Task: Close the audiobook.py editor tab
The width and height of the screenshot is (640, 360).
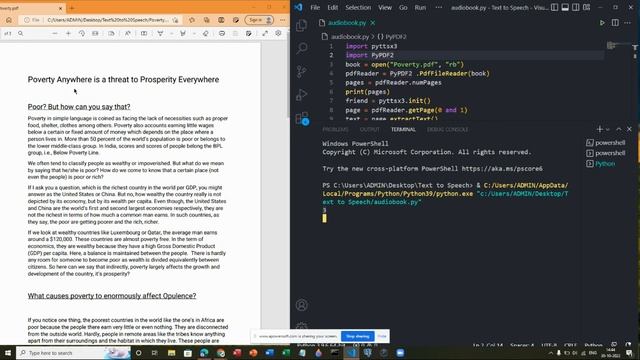Action: click(x=373, y=23)
